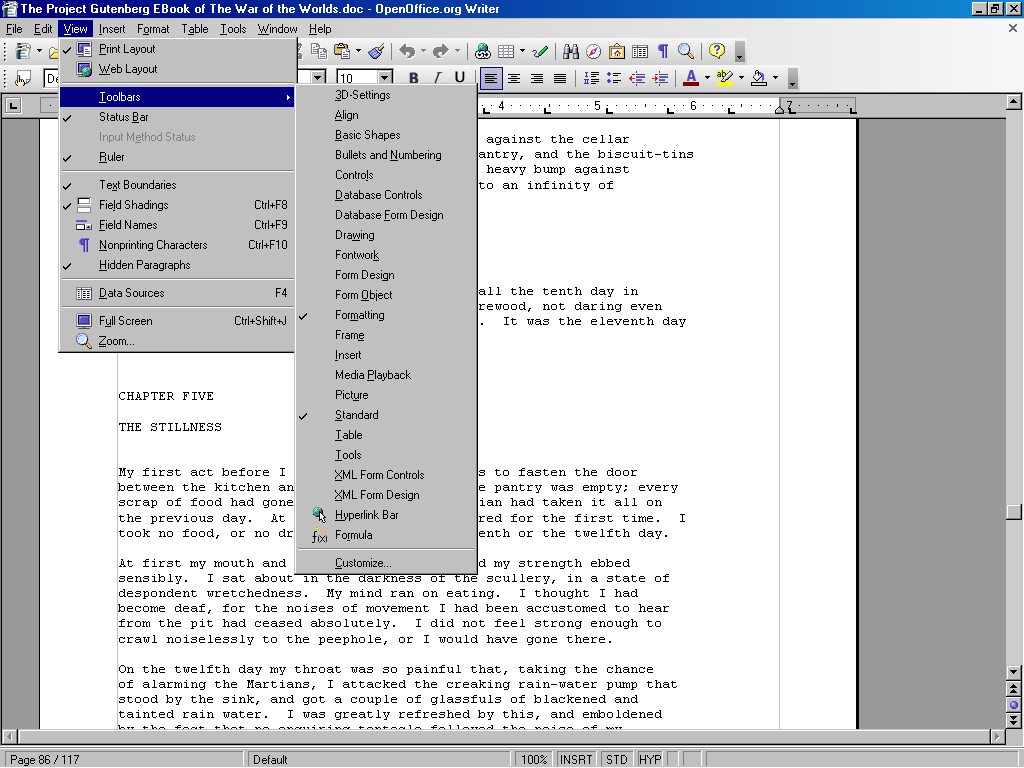Click the Format Paintbrush icon
The height and width of the screenshot is (768, 1024).
376,51
